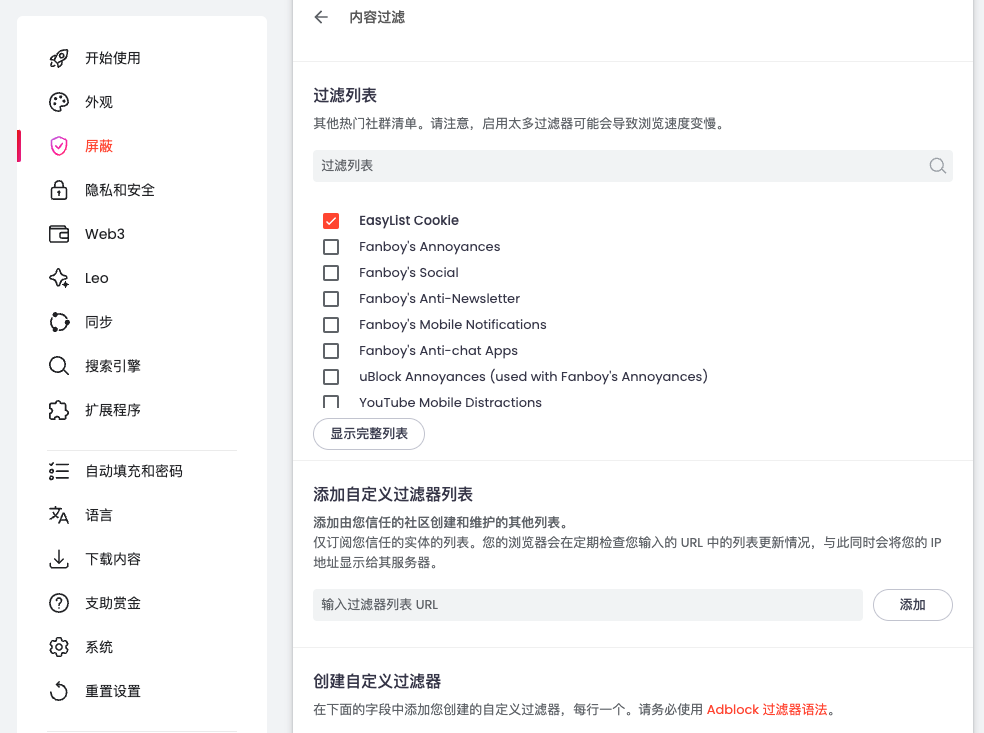The image size is (984, 733).
Task: Check the uBlock Annoyances checkbox
Action: 331,377
